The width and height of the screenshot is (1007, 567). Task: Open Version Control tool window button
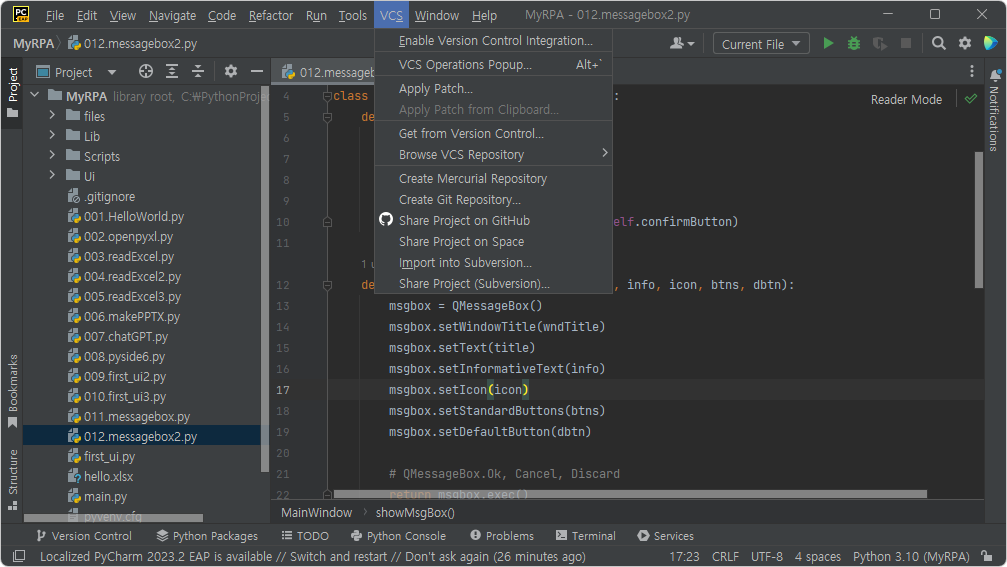(x=84, y=536)
